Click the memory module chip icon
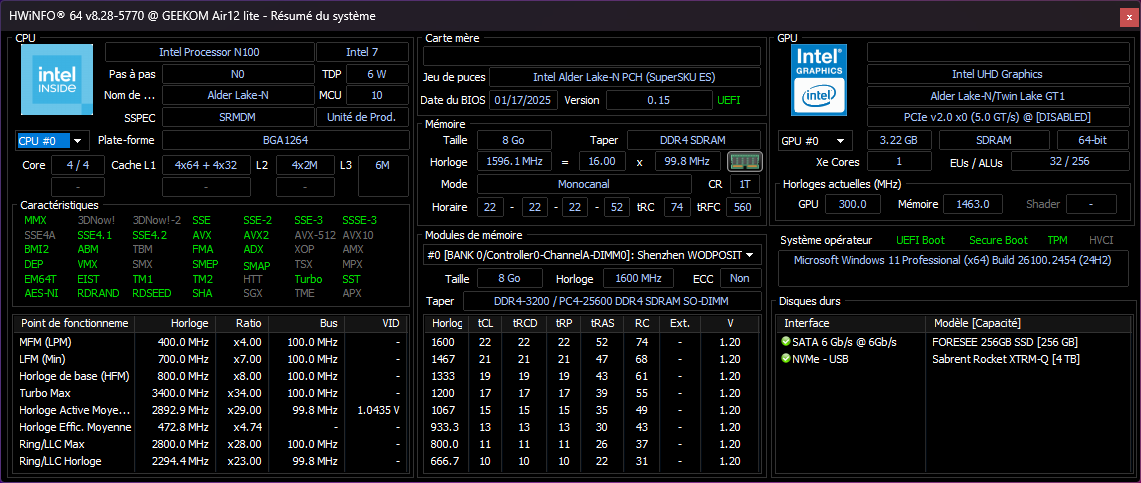1141x483 pixels. click(744, 161)
